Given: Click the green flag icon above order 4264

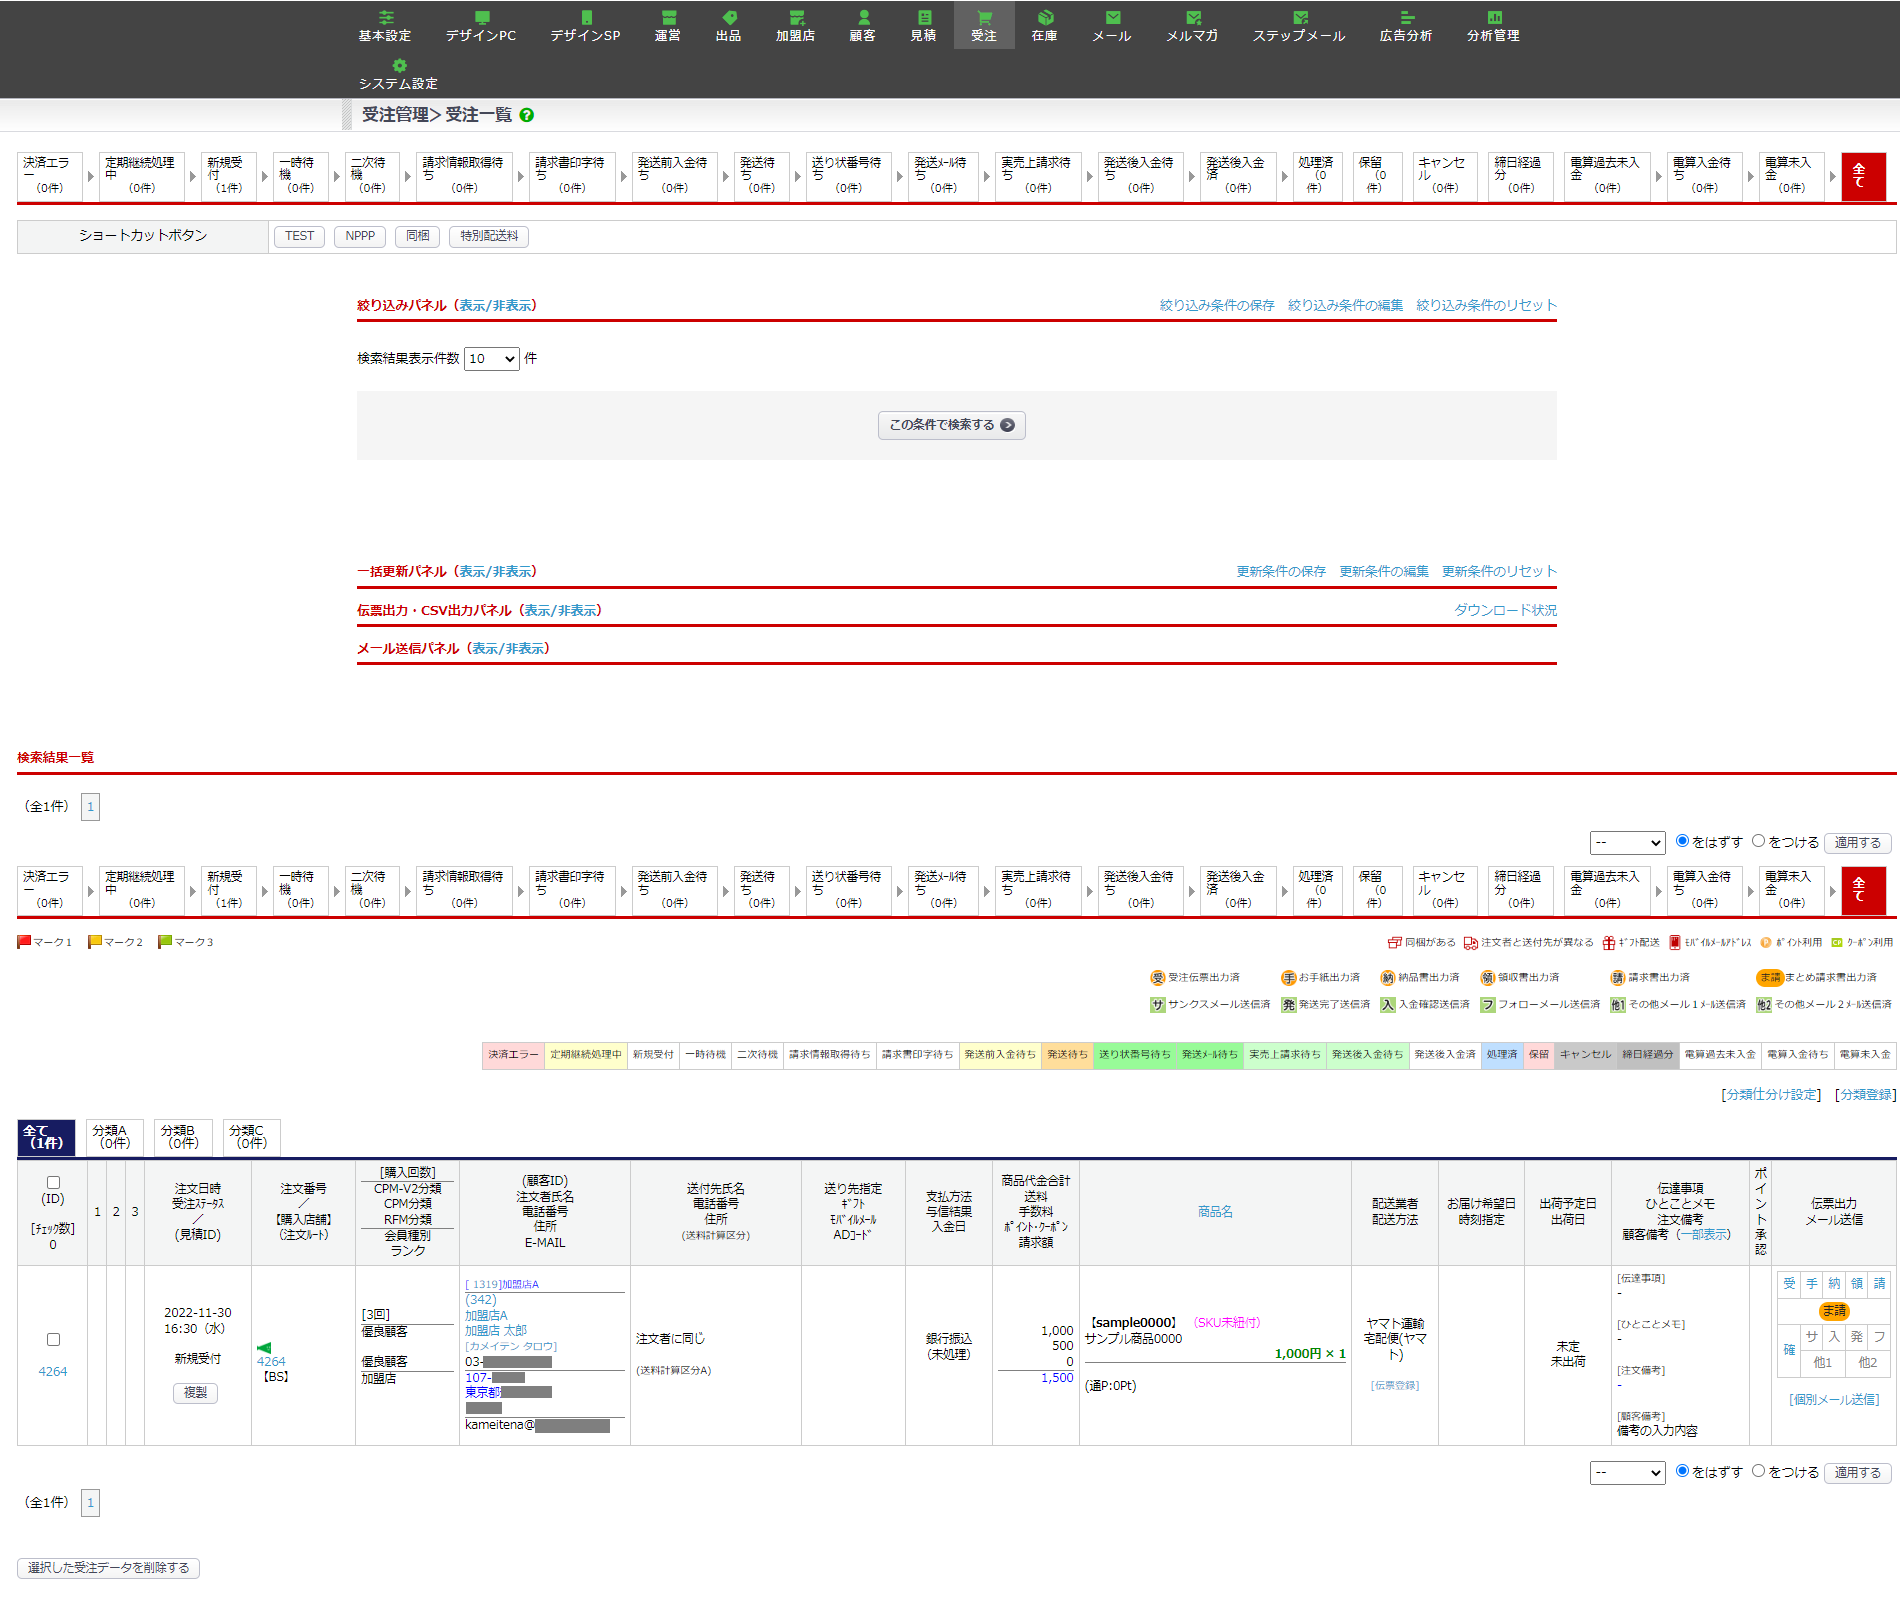Looking at the screenshot, I should 264,1347.
